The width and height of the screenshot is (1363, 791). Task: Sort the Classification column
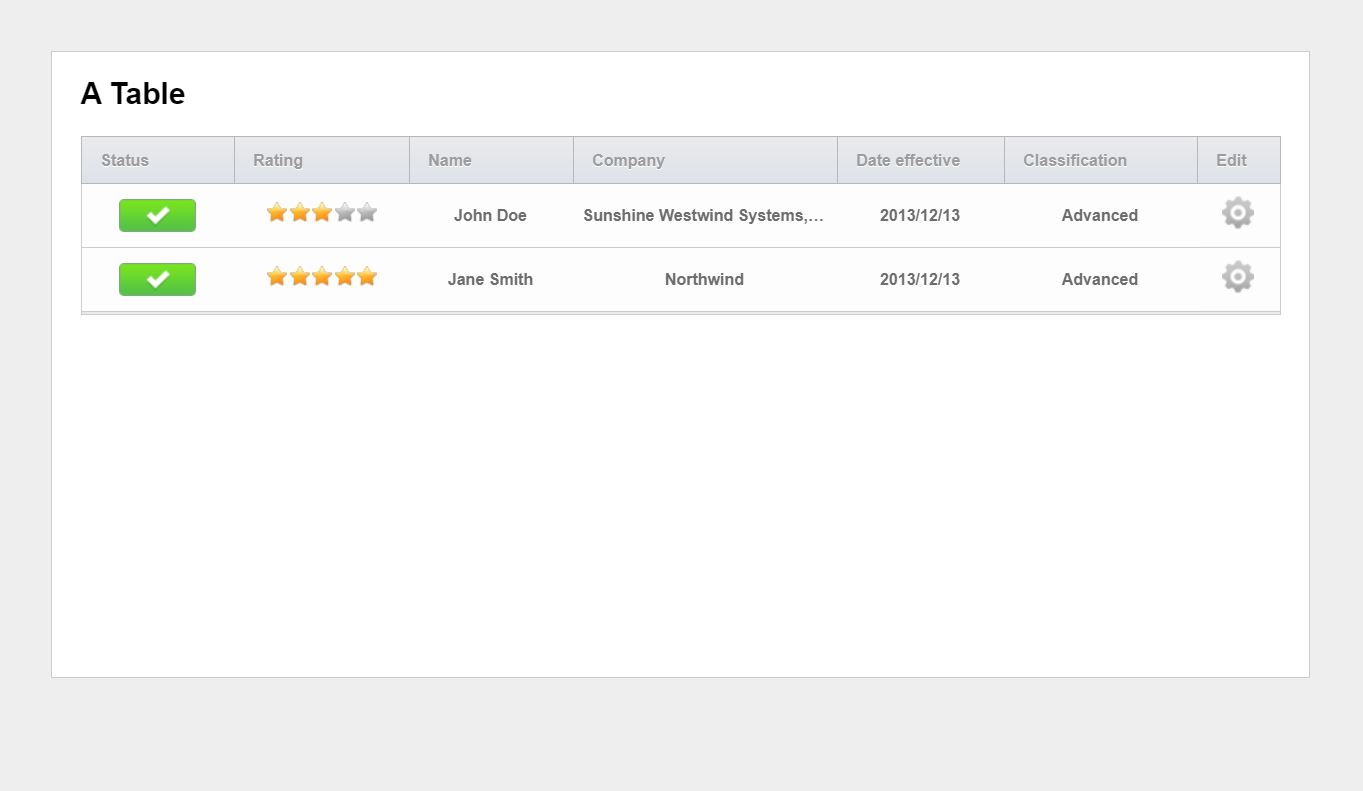[1074, 160]
